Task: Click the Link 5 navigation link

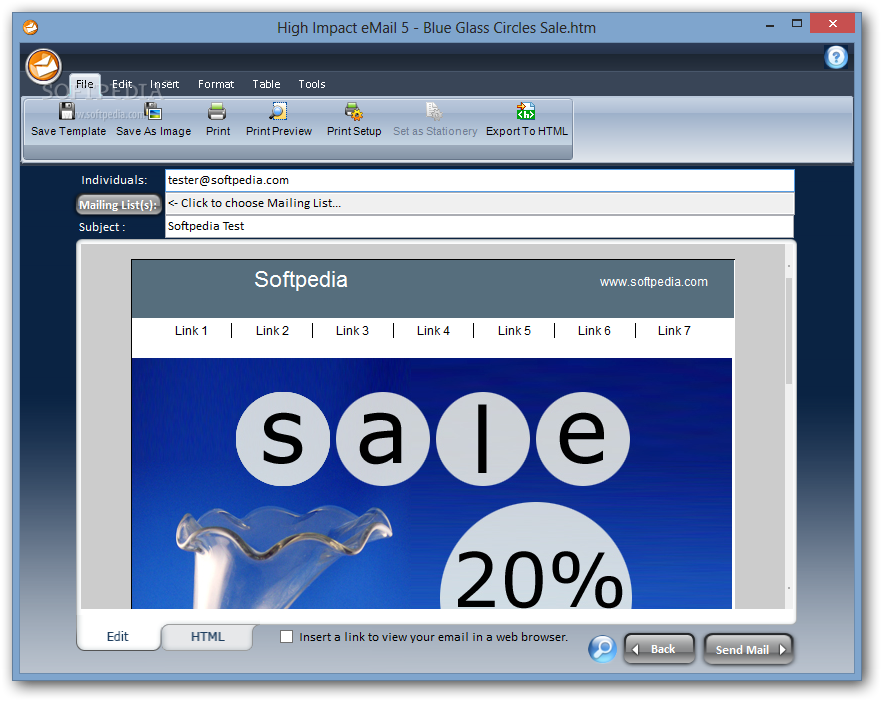Action: (514, 330)
